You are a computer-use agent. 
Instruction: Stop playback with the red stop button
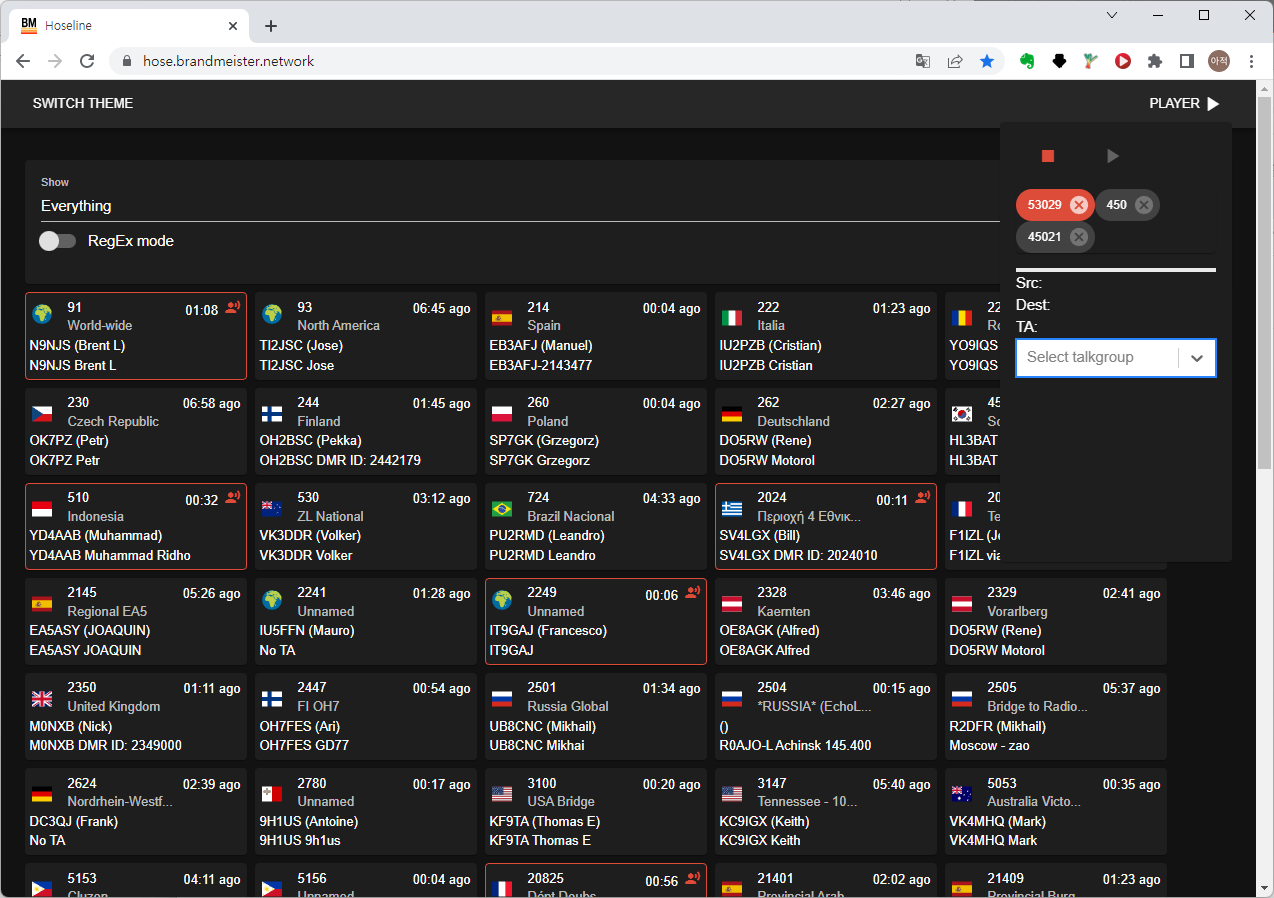click(1048, 156)
